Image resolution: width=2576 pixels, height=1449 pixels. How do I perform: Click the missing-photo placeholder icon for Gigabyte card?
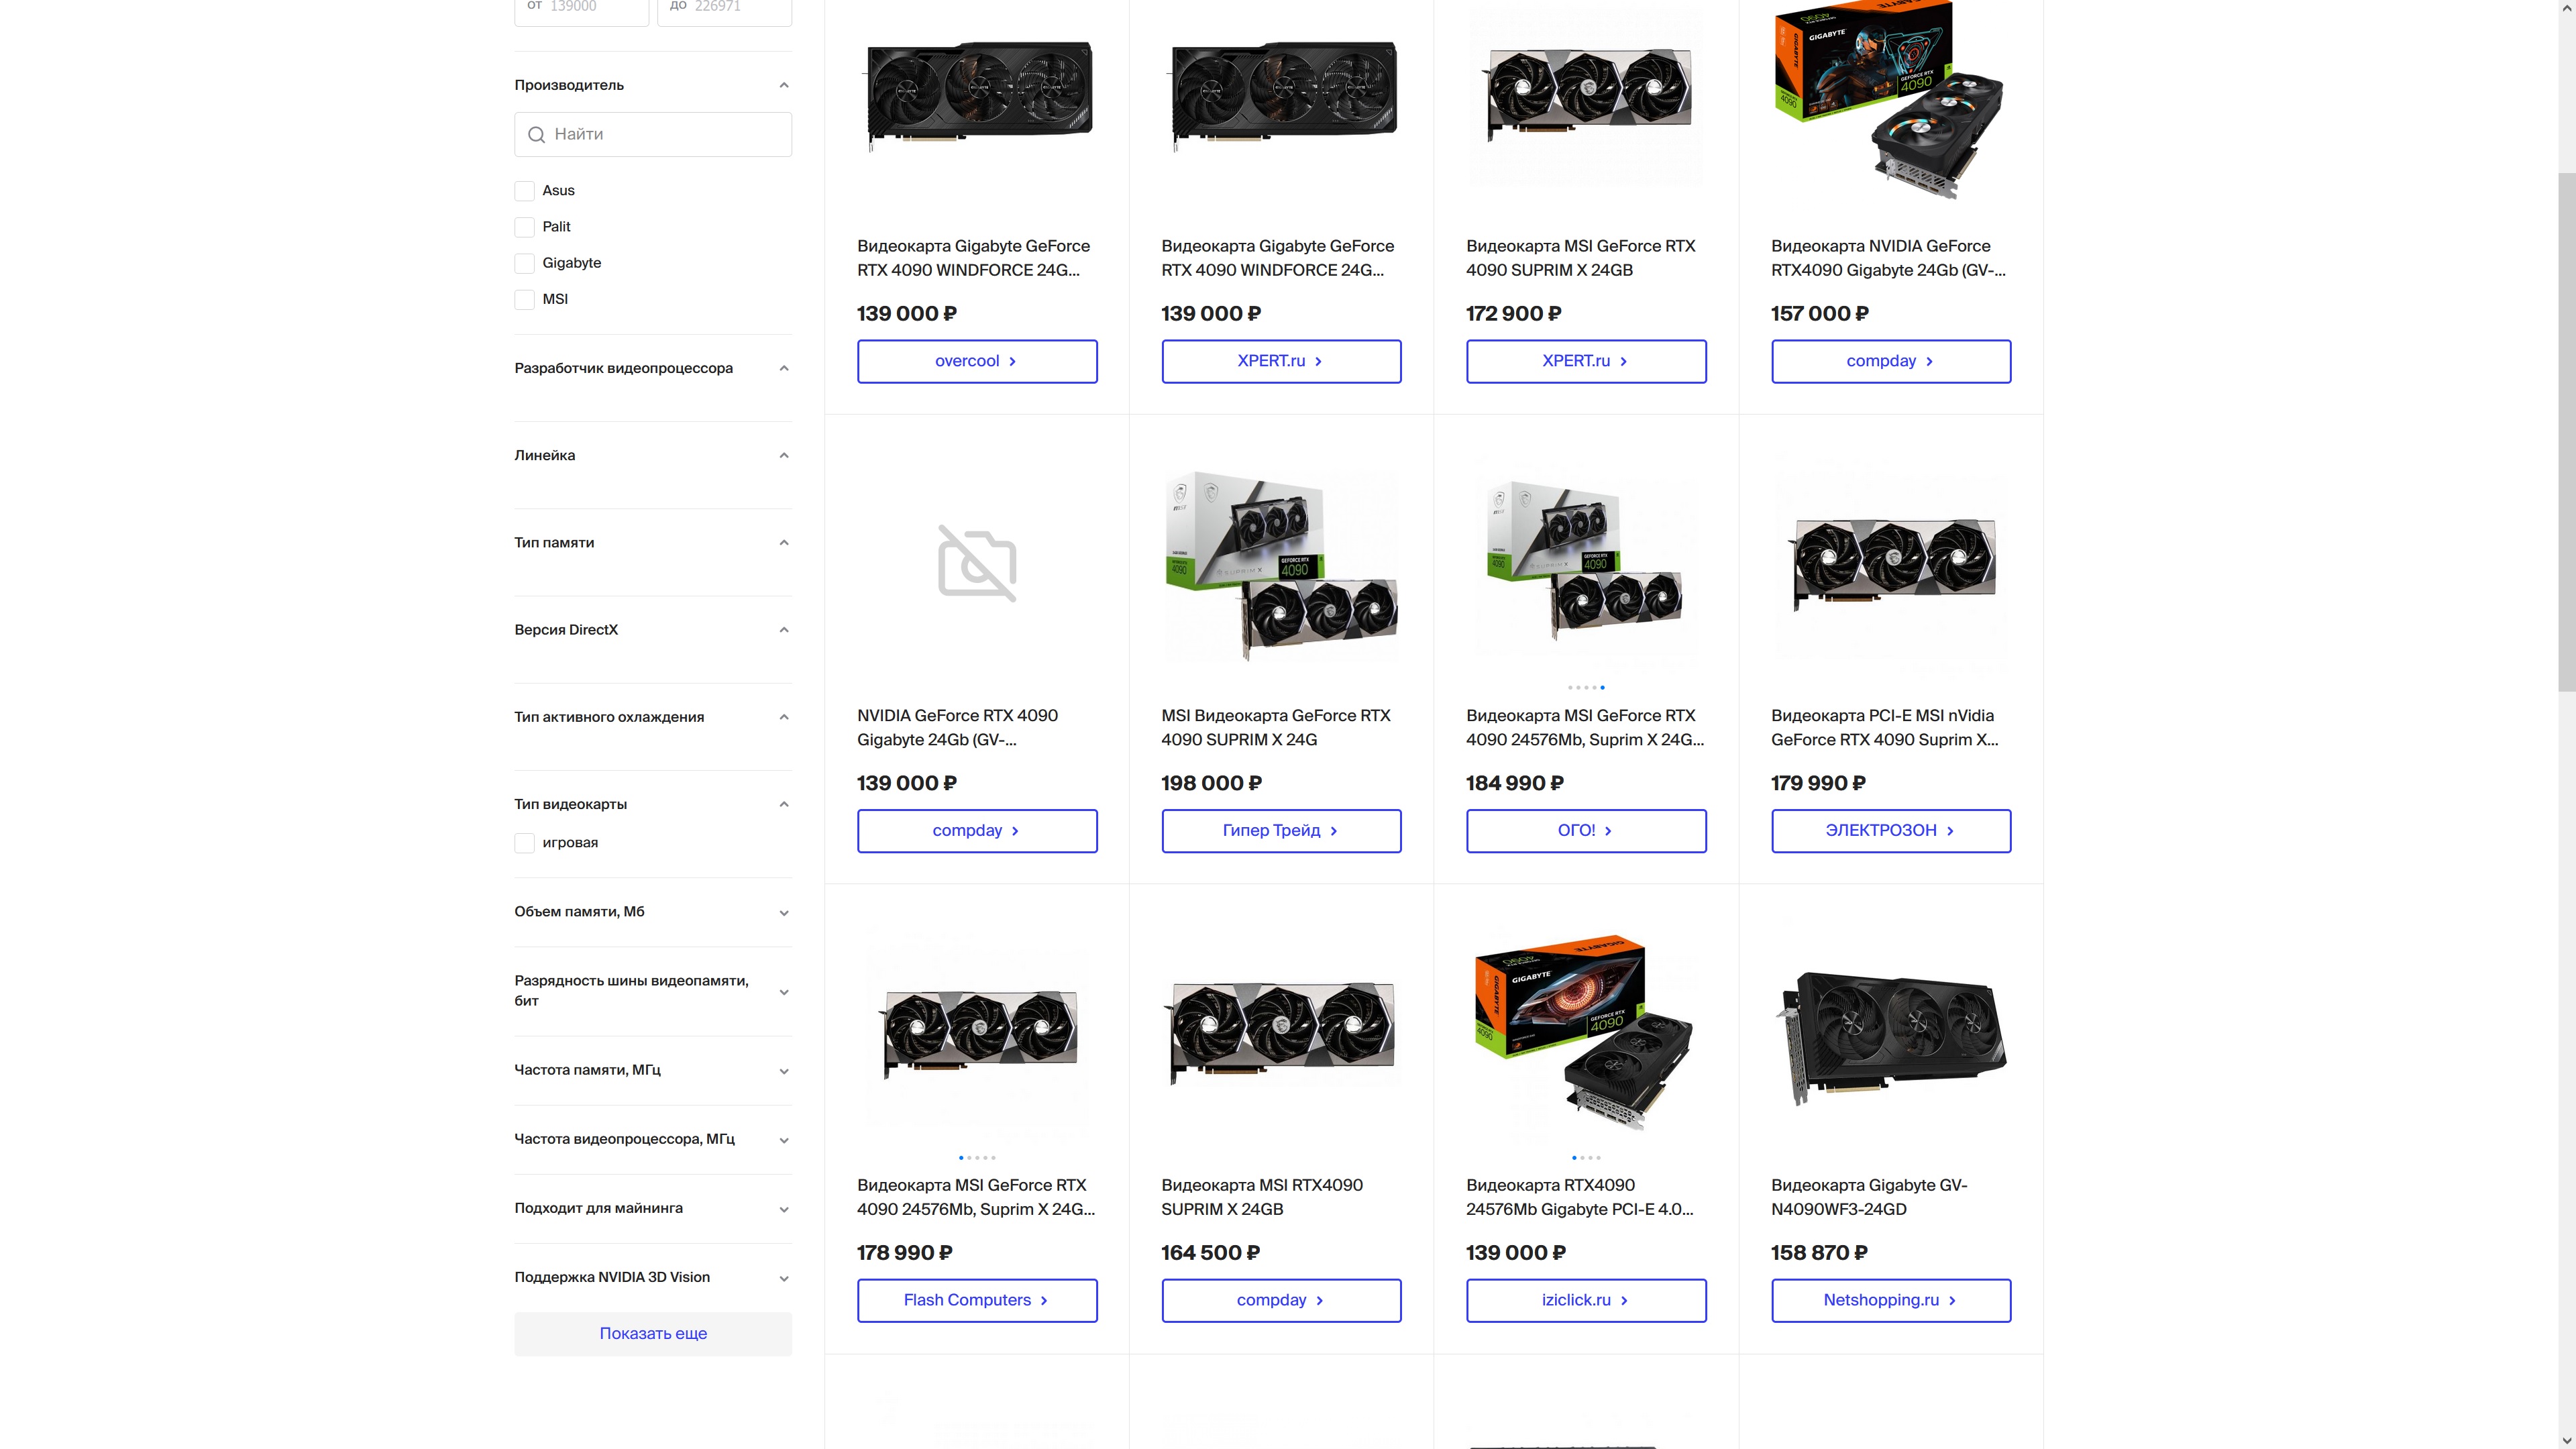(x=977, y=564)
